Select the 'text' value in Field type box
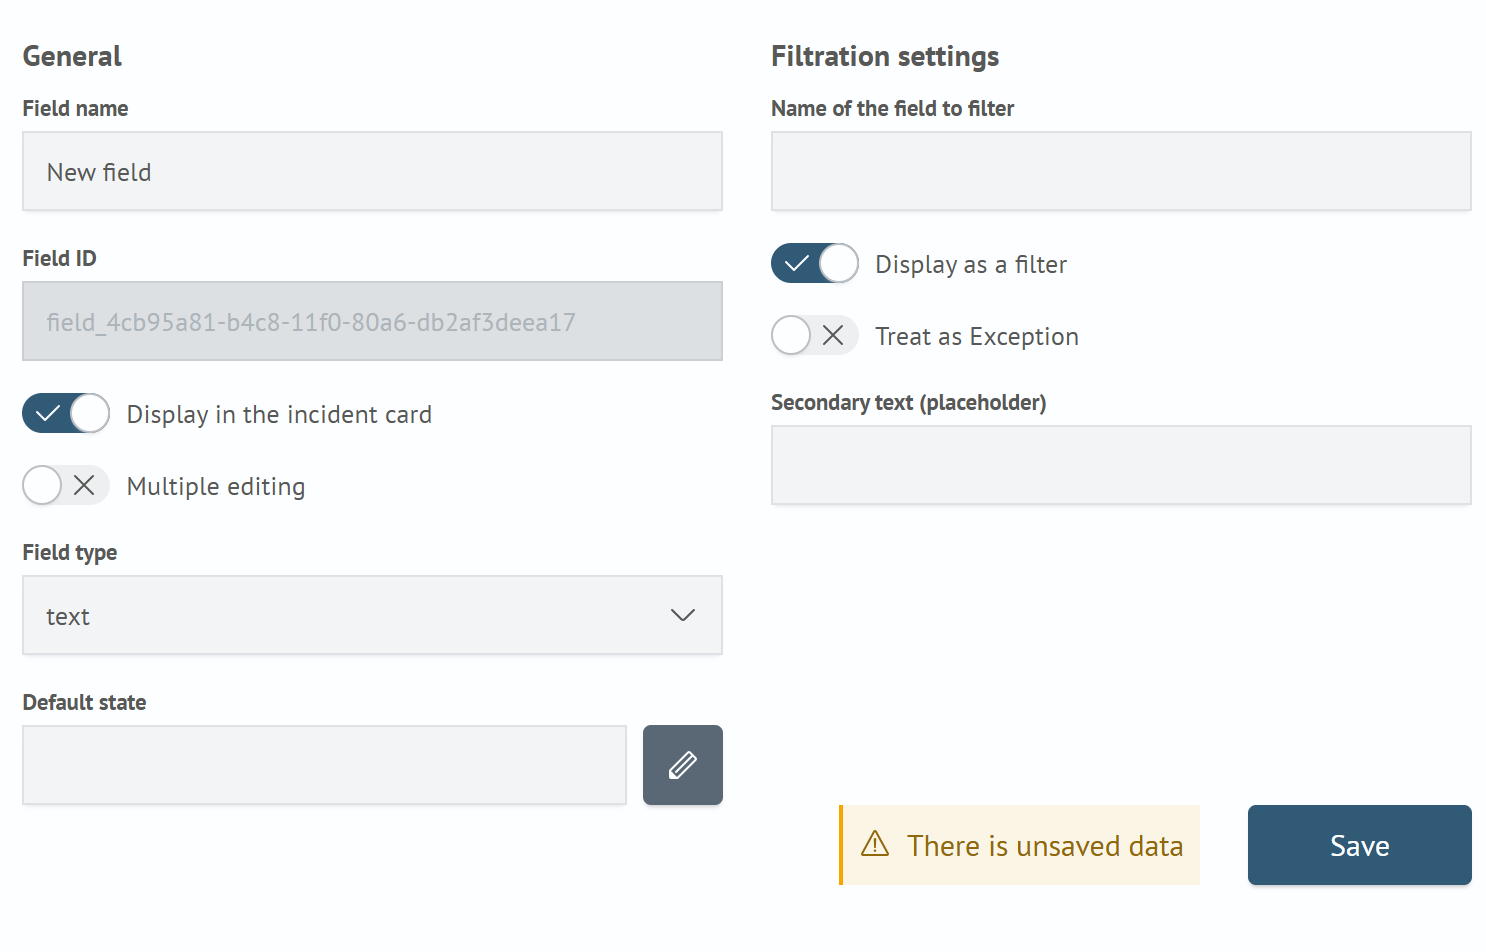 pyautogui.click(x=68, y=616)
